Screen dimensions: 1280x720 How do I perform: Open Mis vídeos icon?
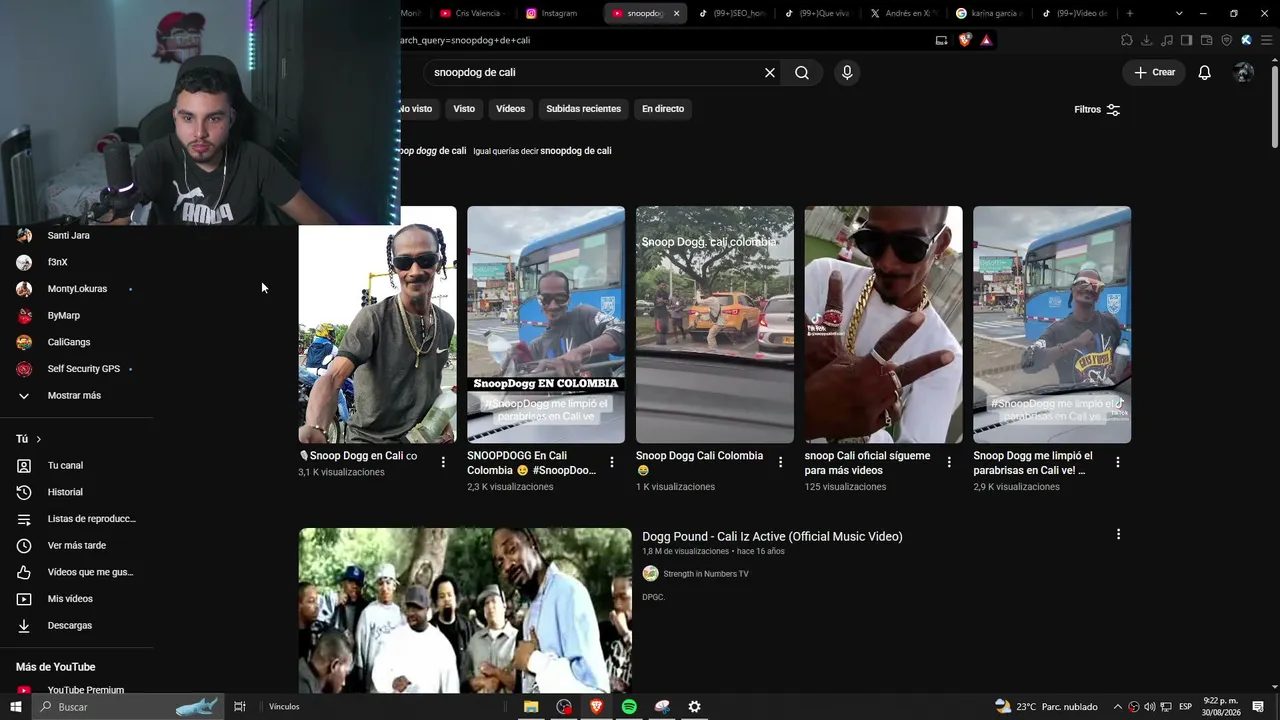[x=24, y=599]
